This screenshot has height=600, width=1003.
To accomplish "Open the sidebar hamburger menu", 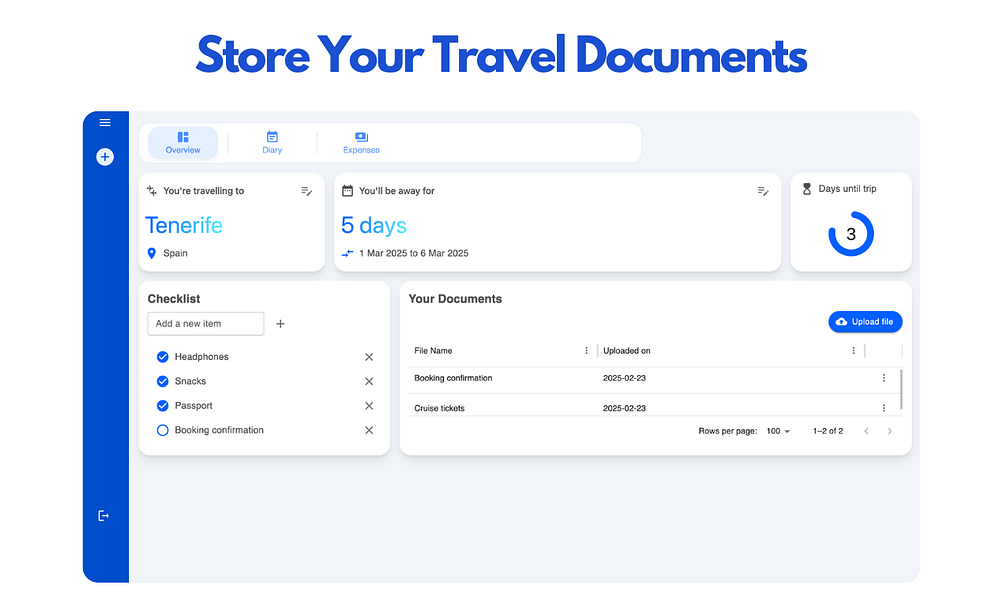I will coord(105,121).
